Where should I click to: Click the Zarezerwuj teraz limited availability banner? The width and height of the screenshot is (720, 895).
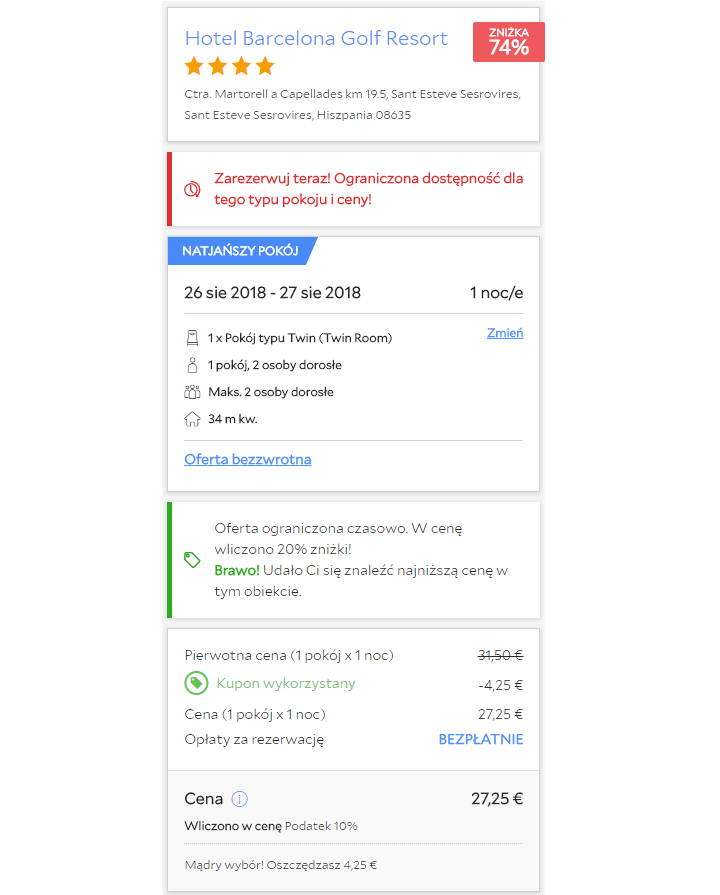click(353, 189)
